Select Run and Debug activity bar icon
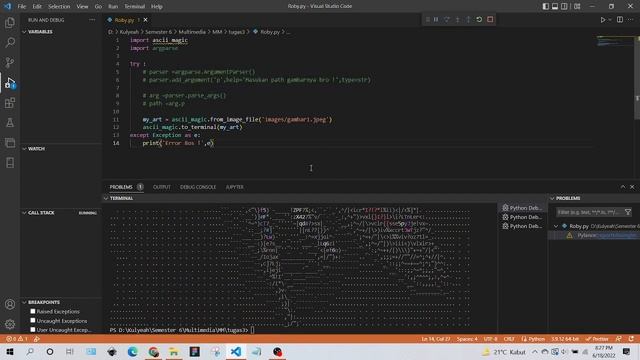The height and width of the screenshot is (360, 640). tap(10, 82)
